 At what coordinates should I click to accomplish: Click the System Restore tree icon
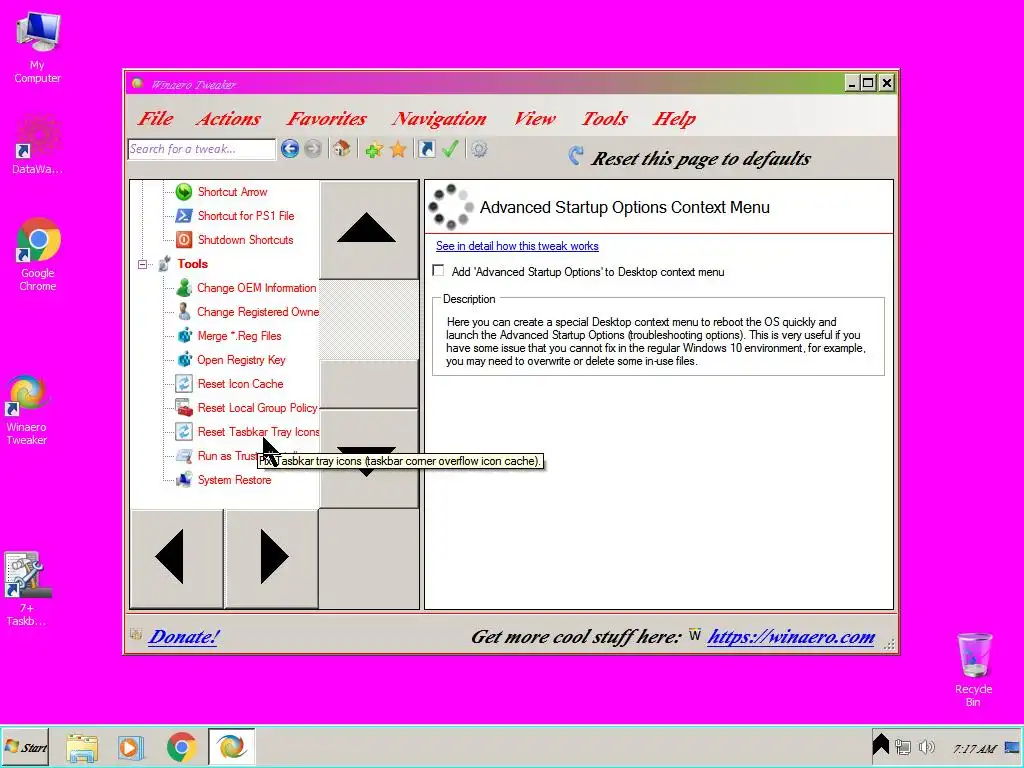coord(184,479)
